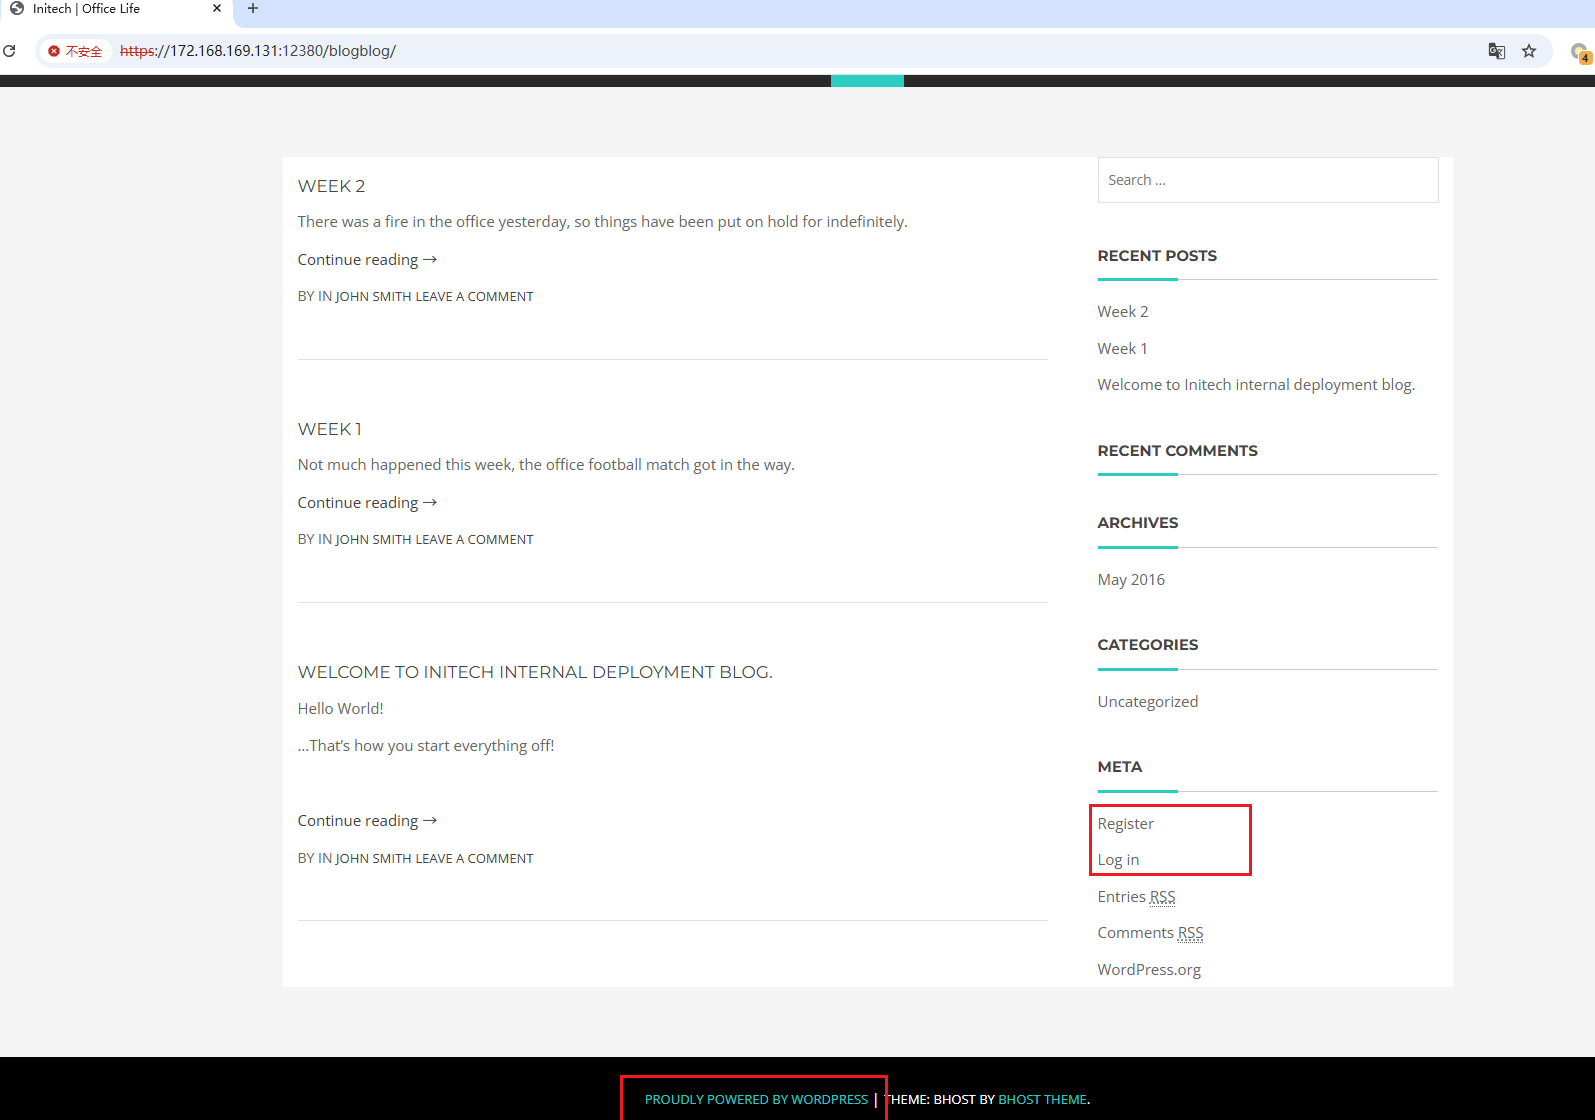The width and height of the screenshot is (1595, 1120).
Task: Open the Bhost Theme footer link
Action: 1043,1099
